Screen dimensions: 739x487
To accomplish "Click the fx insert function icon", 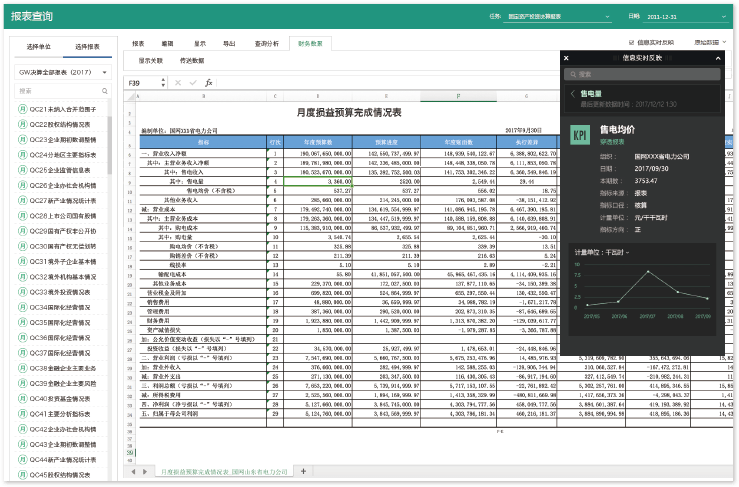I will pyautogui.click(x=209, y=83).
